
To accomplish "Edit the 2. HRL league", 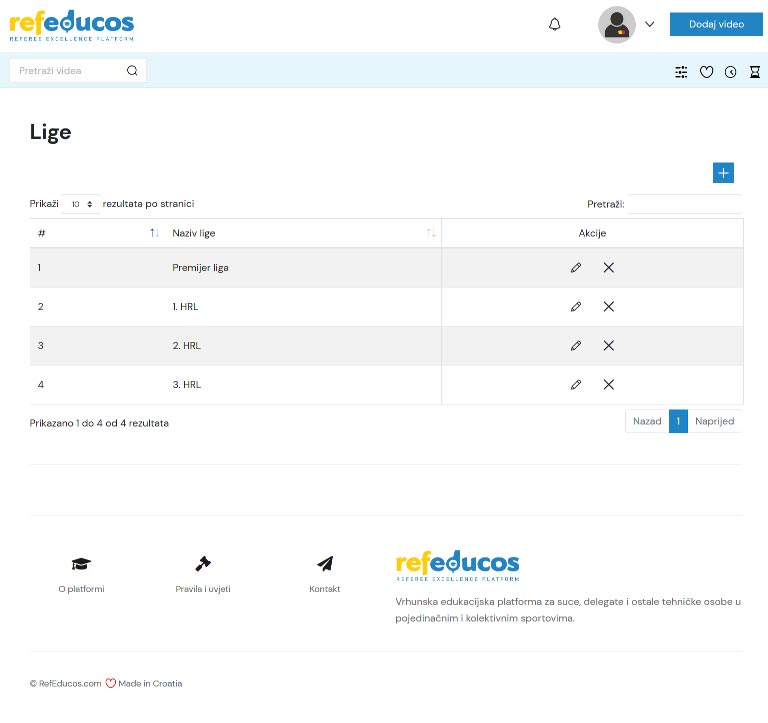I will [x=576, y=346].
